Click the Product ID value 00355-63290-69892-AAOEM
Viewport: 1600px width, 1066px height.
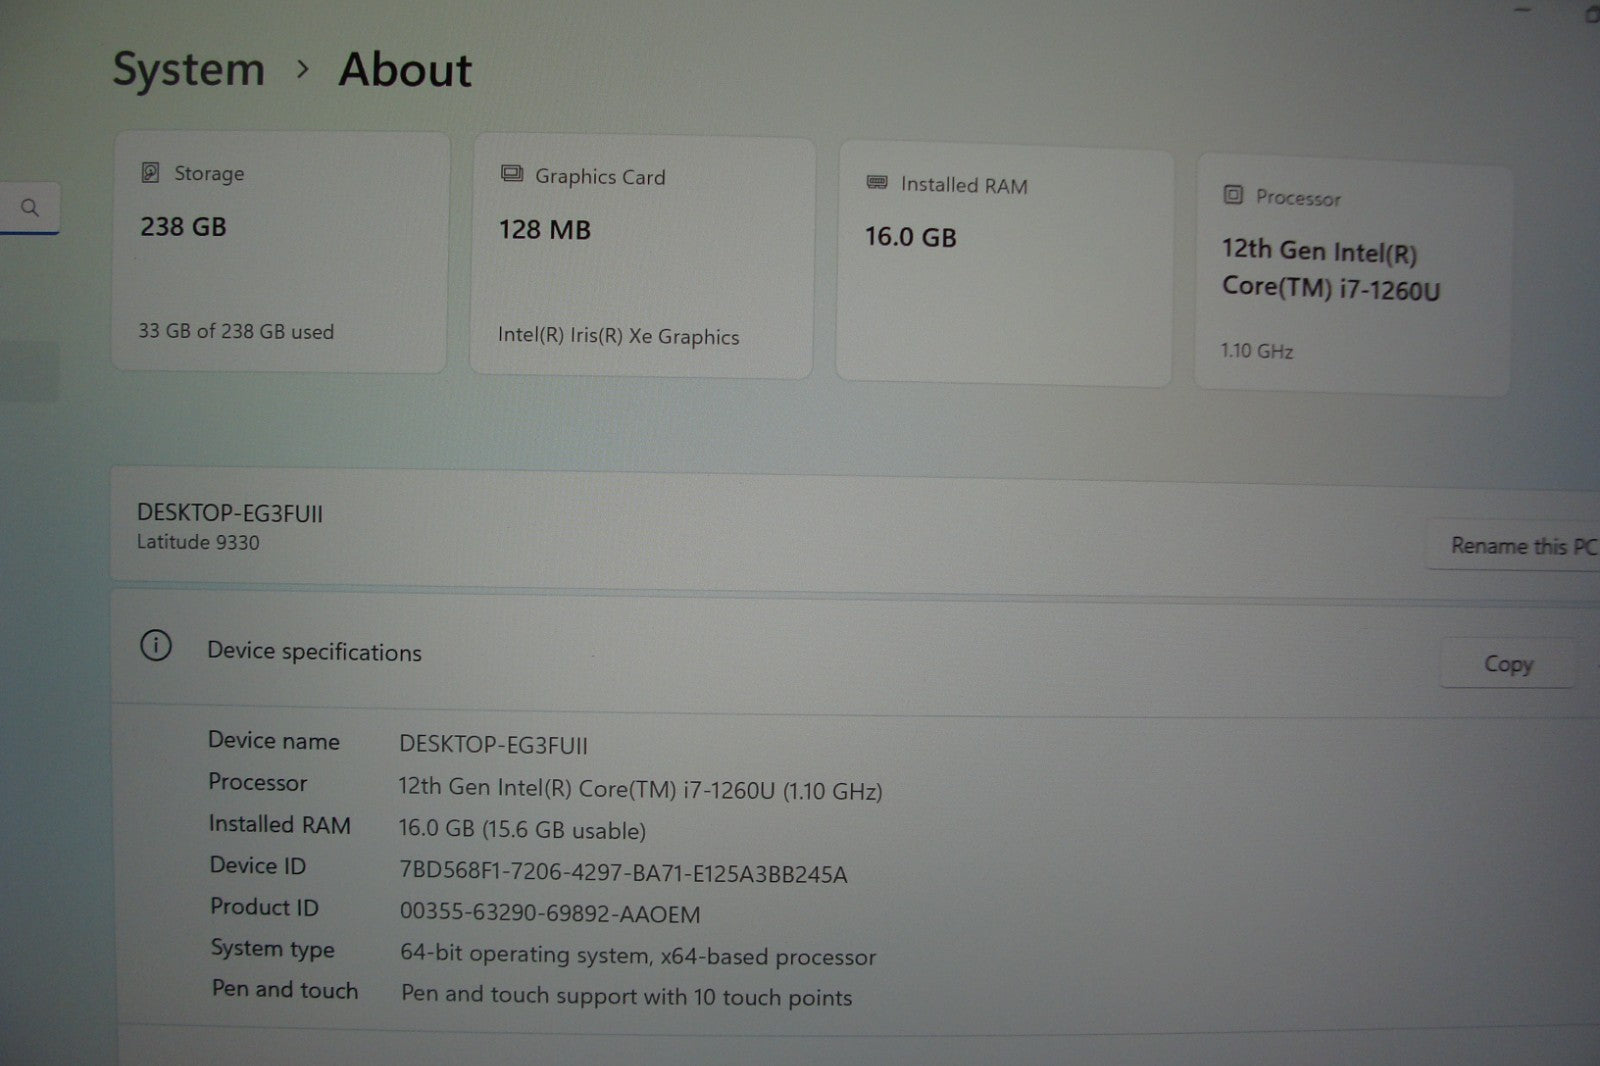point(549,913)
